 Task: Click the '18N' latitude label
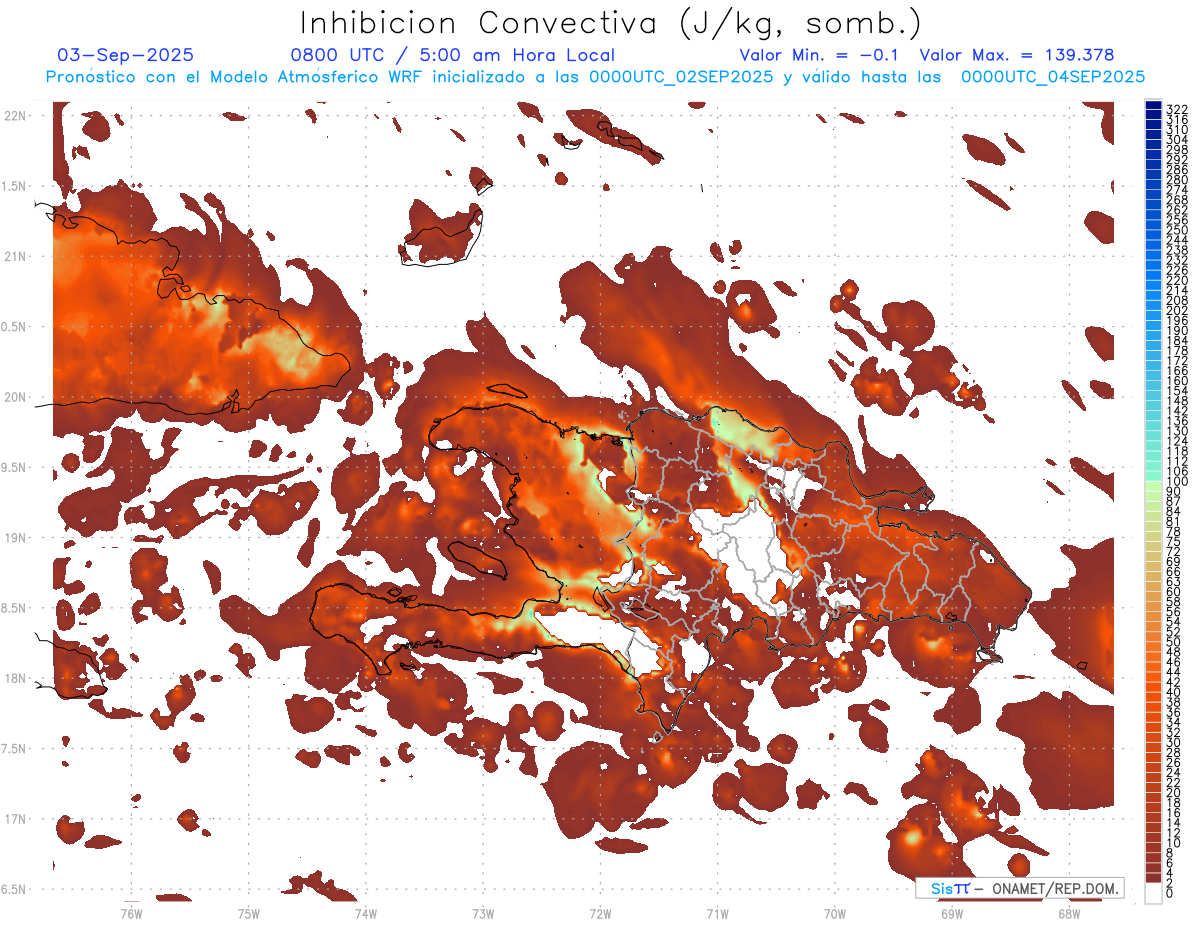click(x=14, y=678)
